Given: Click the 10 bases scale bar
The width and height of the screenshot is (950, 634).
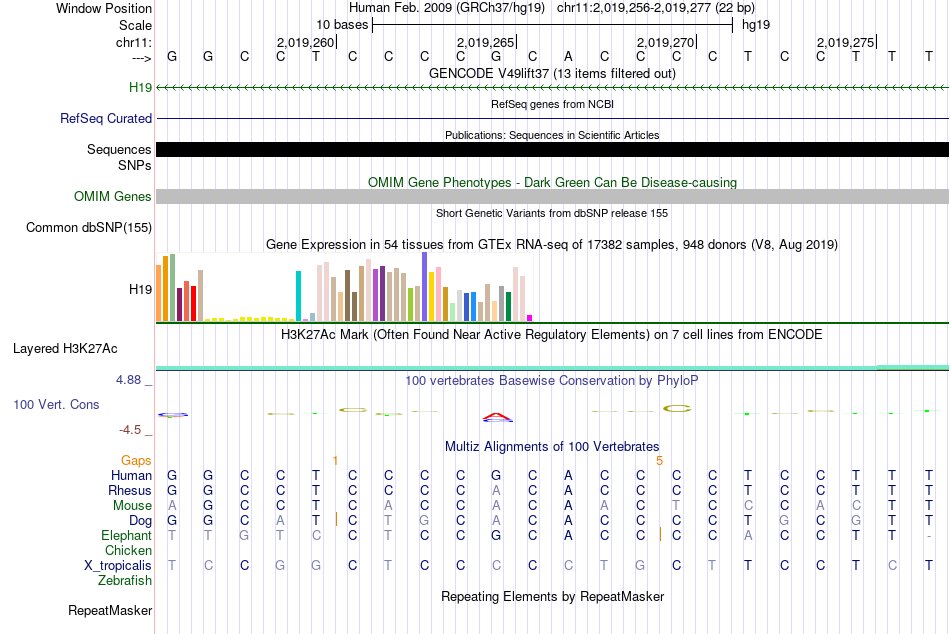Looking at the screenshot, I should (x=552, y=25).
